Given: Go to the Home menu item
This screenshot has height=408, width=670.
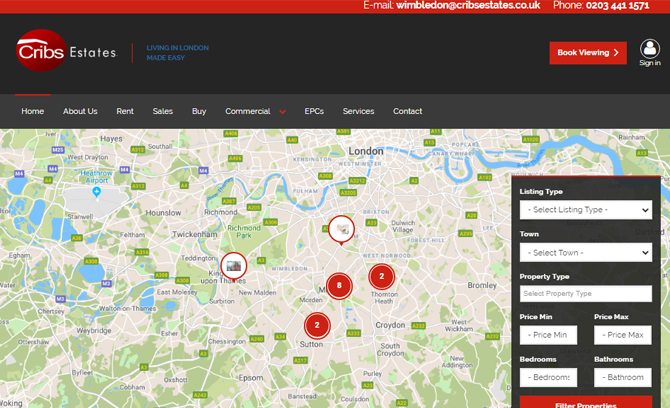Looking at the screenshot, I should pyautogui.click(x=32, y=111).
